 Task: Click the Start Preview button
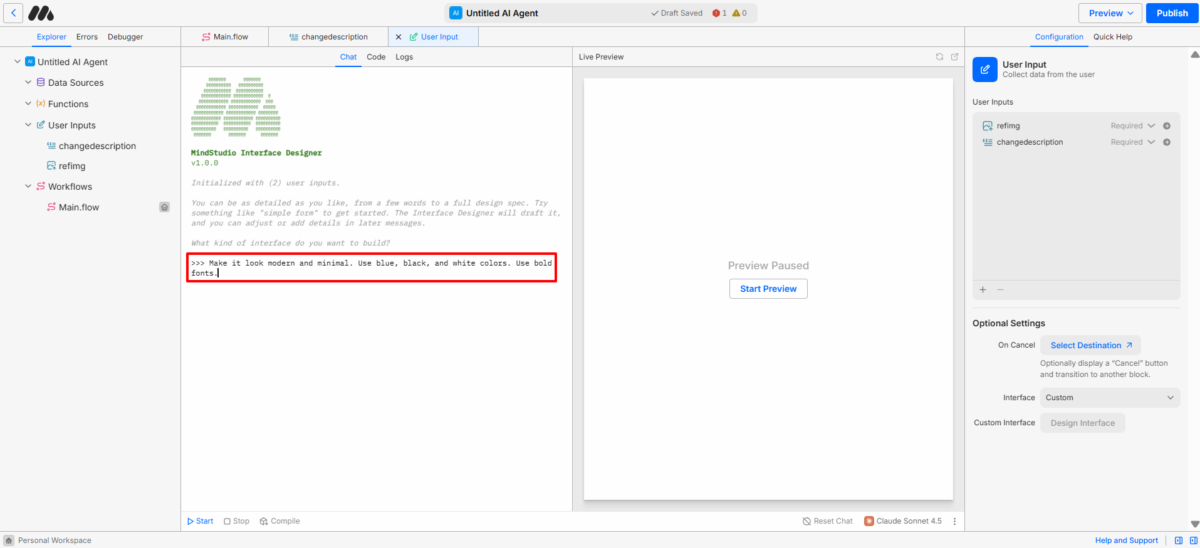tap(768, 289)
